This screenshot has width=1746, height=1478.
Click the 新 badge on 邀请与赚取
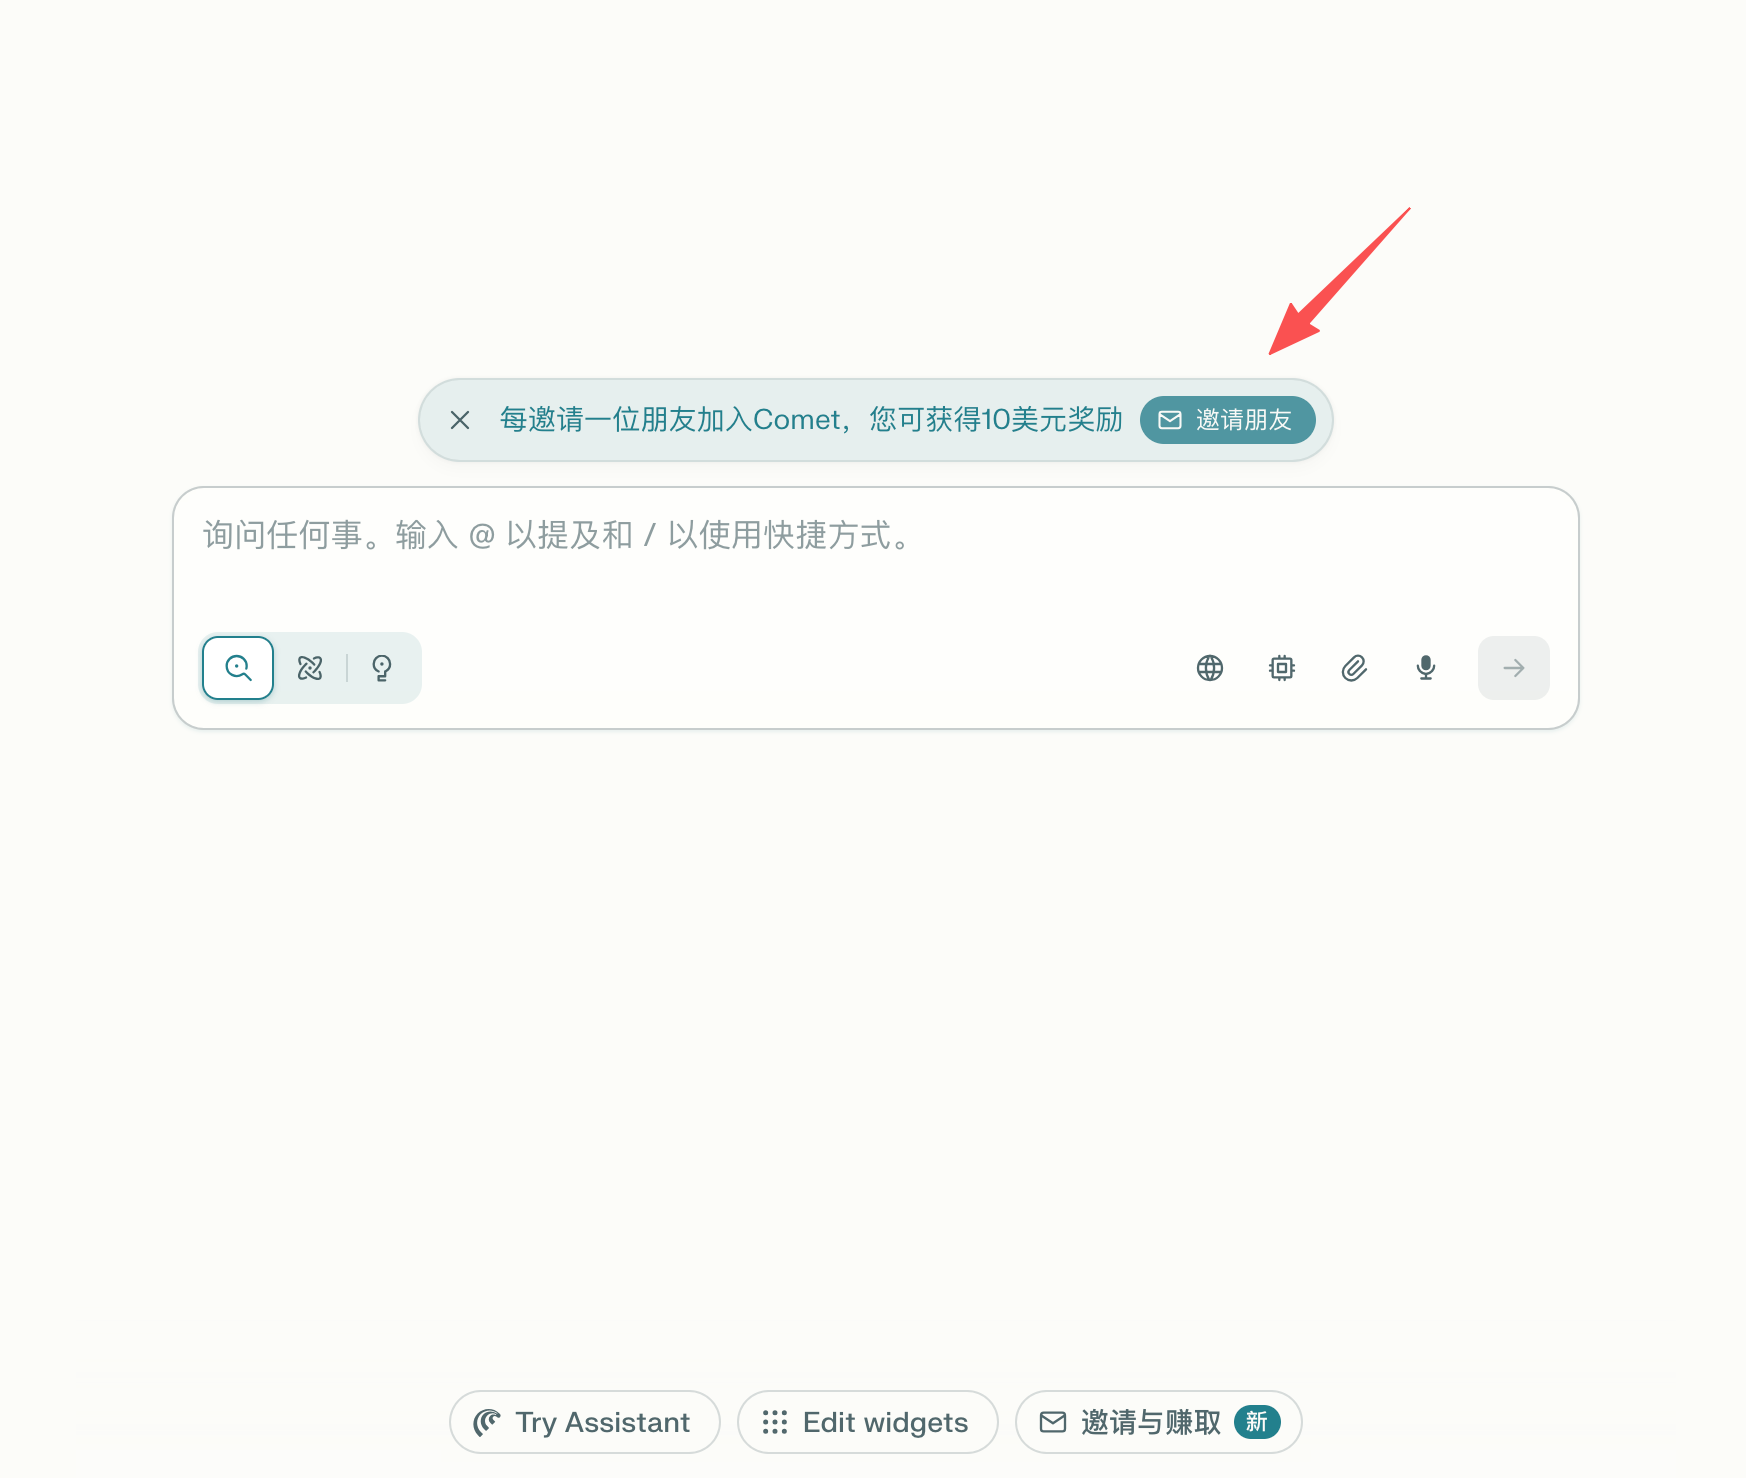(1257, 1422)
